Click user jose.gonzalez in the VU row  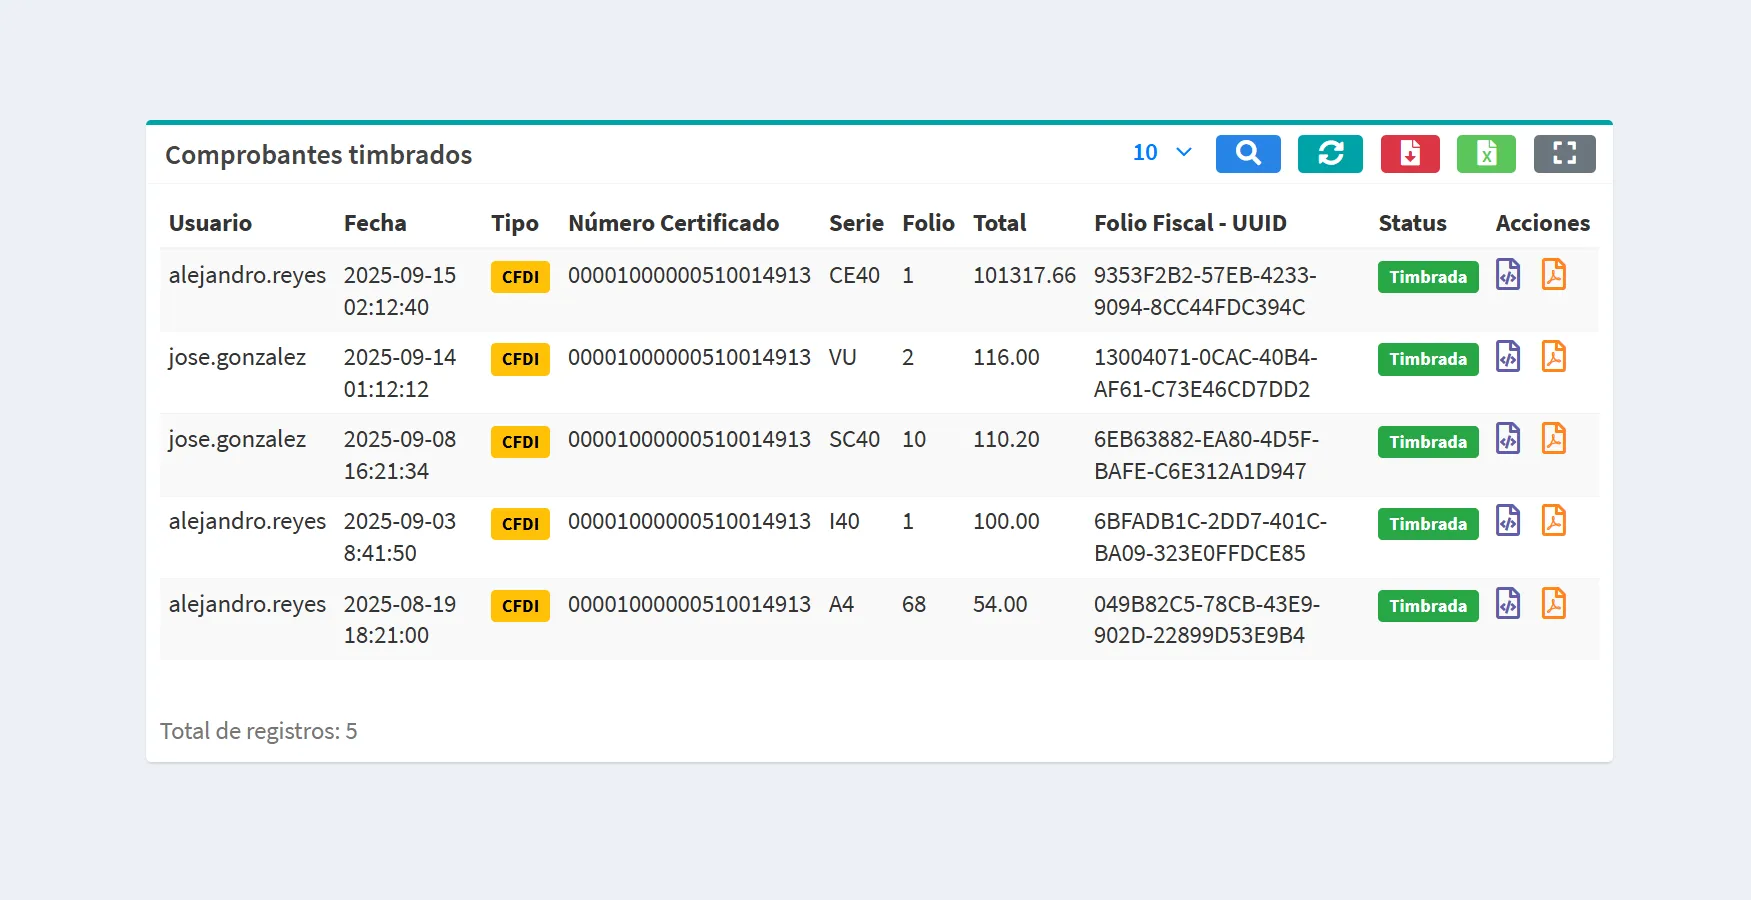point(237,358)
